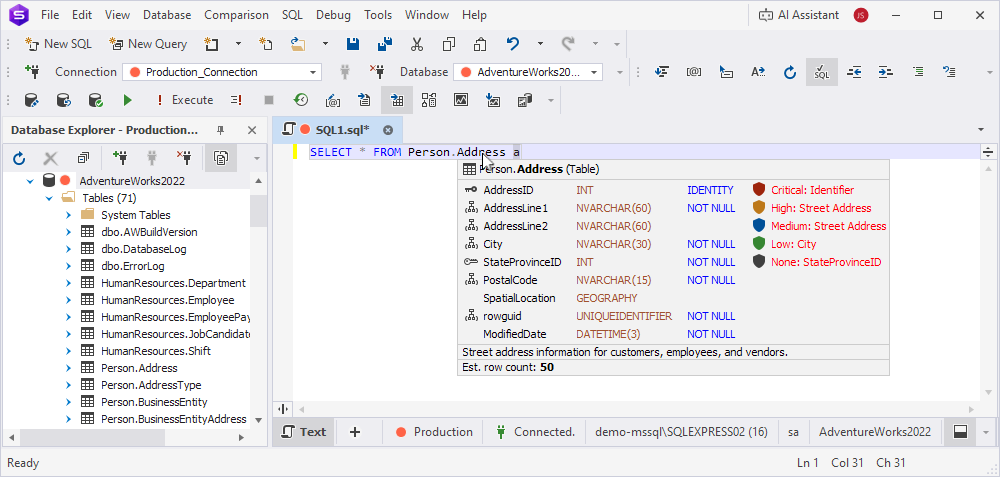Expand the System Tables folder

68,215
